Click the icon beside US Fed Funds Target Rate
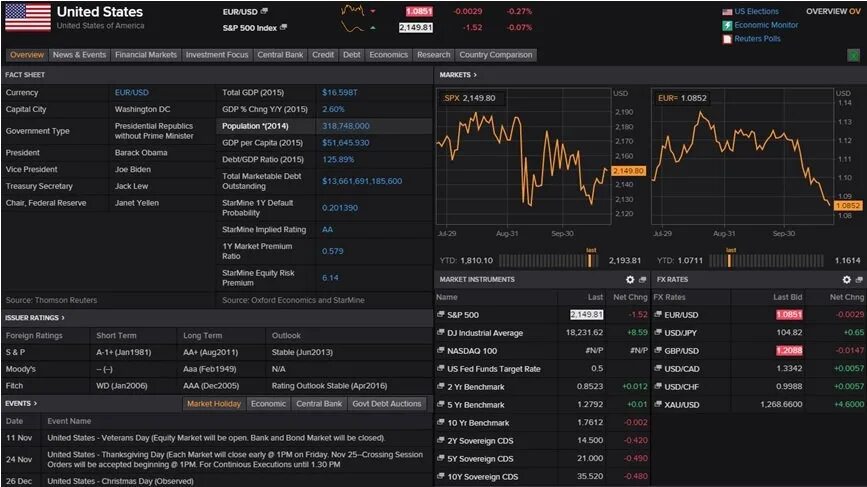The height and width of the screenshot is (487, 867). (x=441, y=369)
